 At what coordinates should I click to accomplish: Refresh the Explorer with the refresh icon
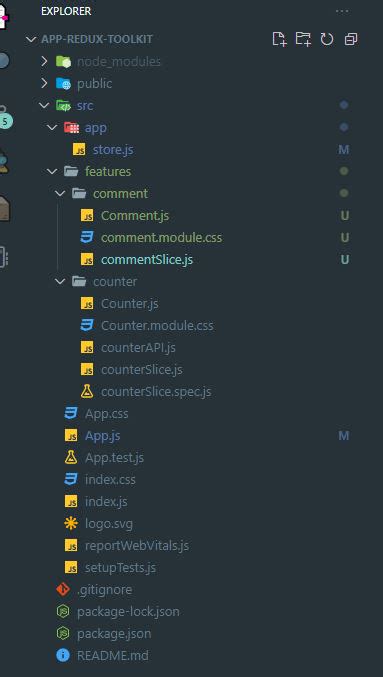pyautogui.click(x=327, y=39)
